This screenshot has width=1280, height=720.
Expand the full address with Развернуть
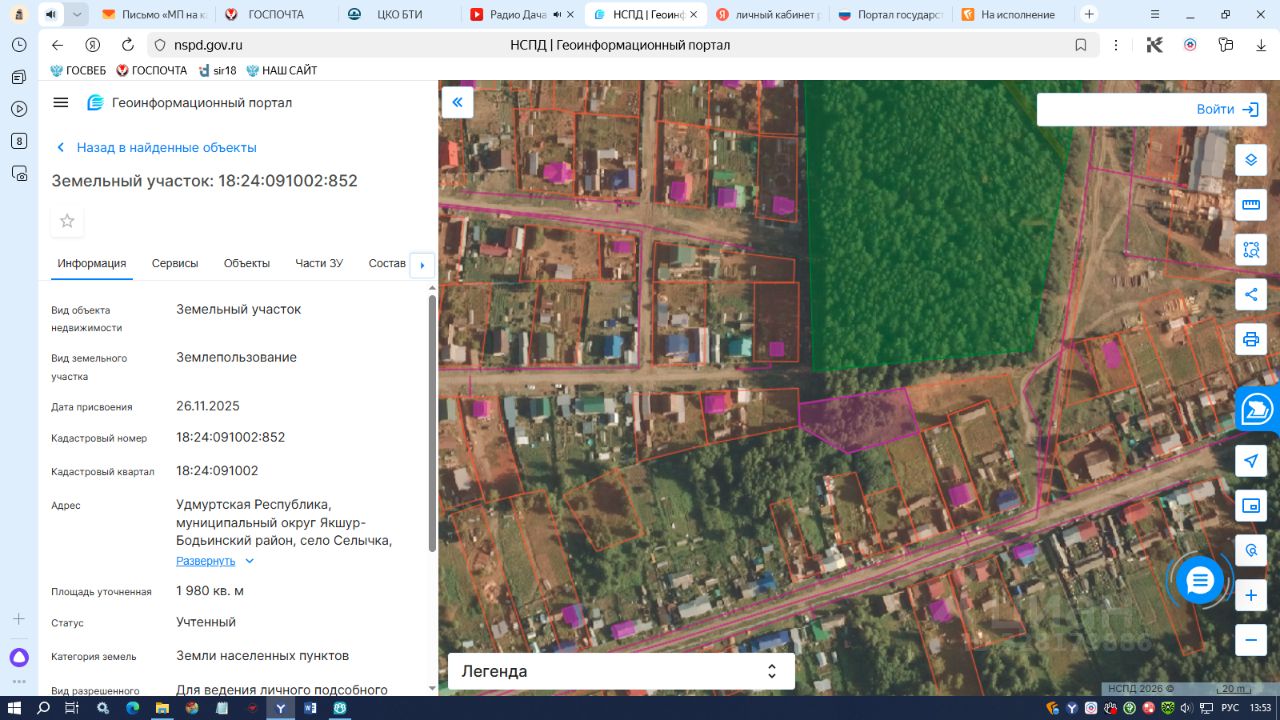(215, 561)
